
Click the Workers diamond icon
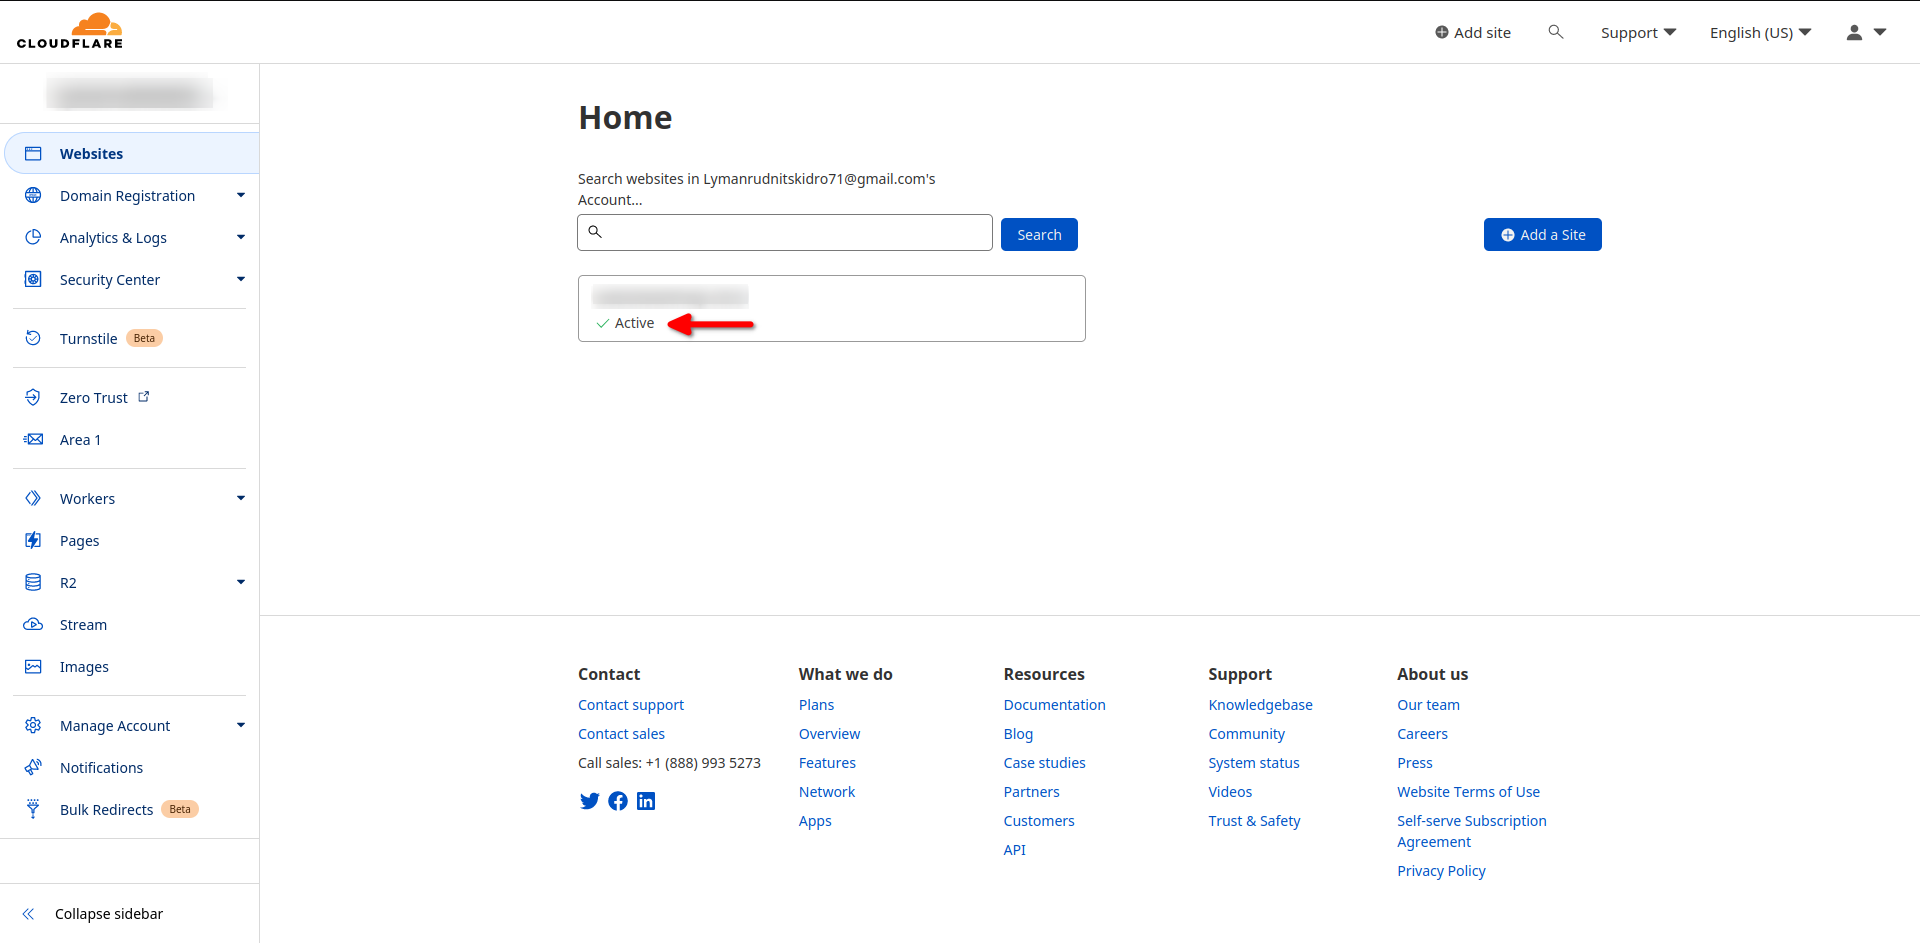(x=33, y=498)
